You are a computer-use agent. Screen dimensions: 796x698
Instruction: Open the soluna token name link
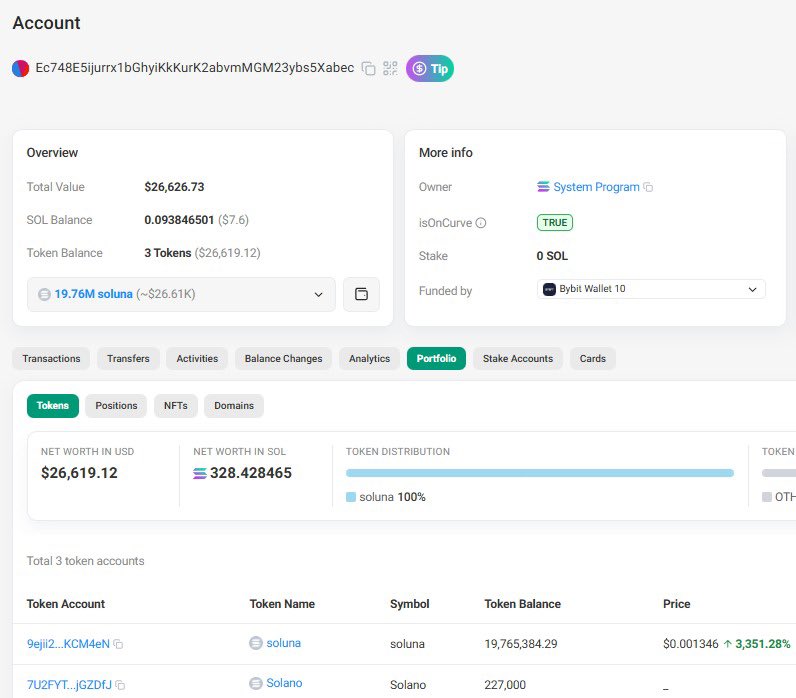point(284,643)
